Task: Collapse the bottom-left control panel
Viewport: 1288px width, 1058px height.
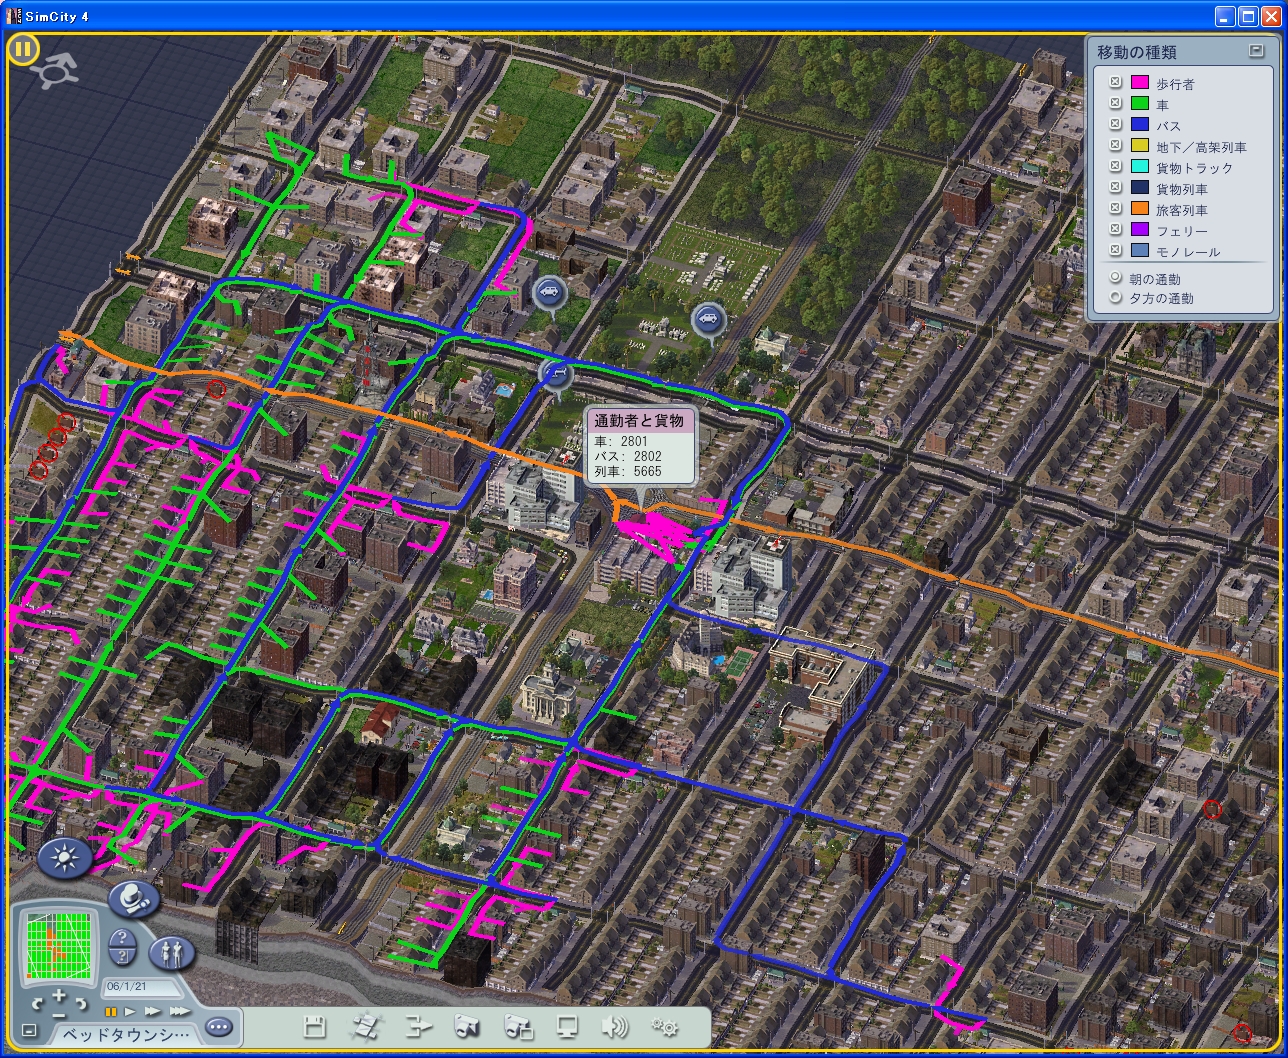Action: pyautogui.click(x=29, y=1031)
